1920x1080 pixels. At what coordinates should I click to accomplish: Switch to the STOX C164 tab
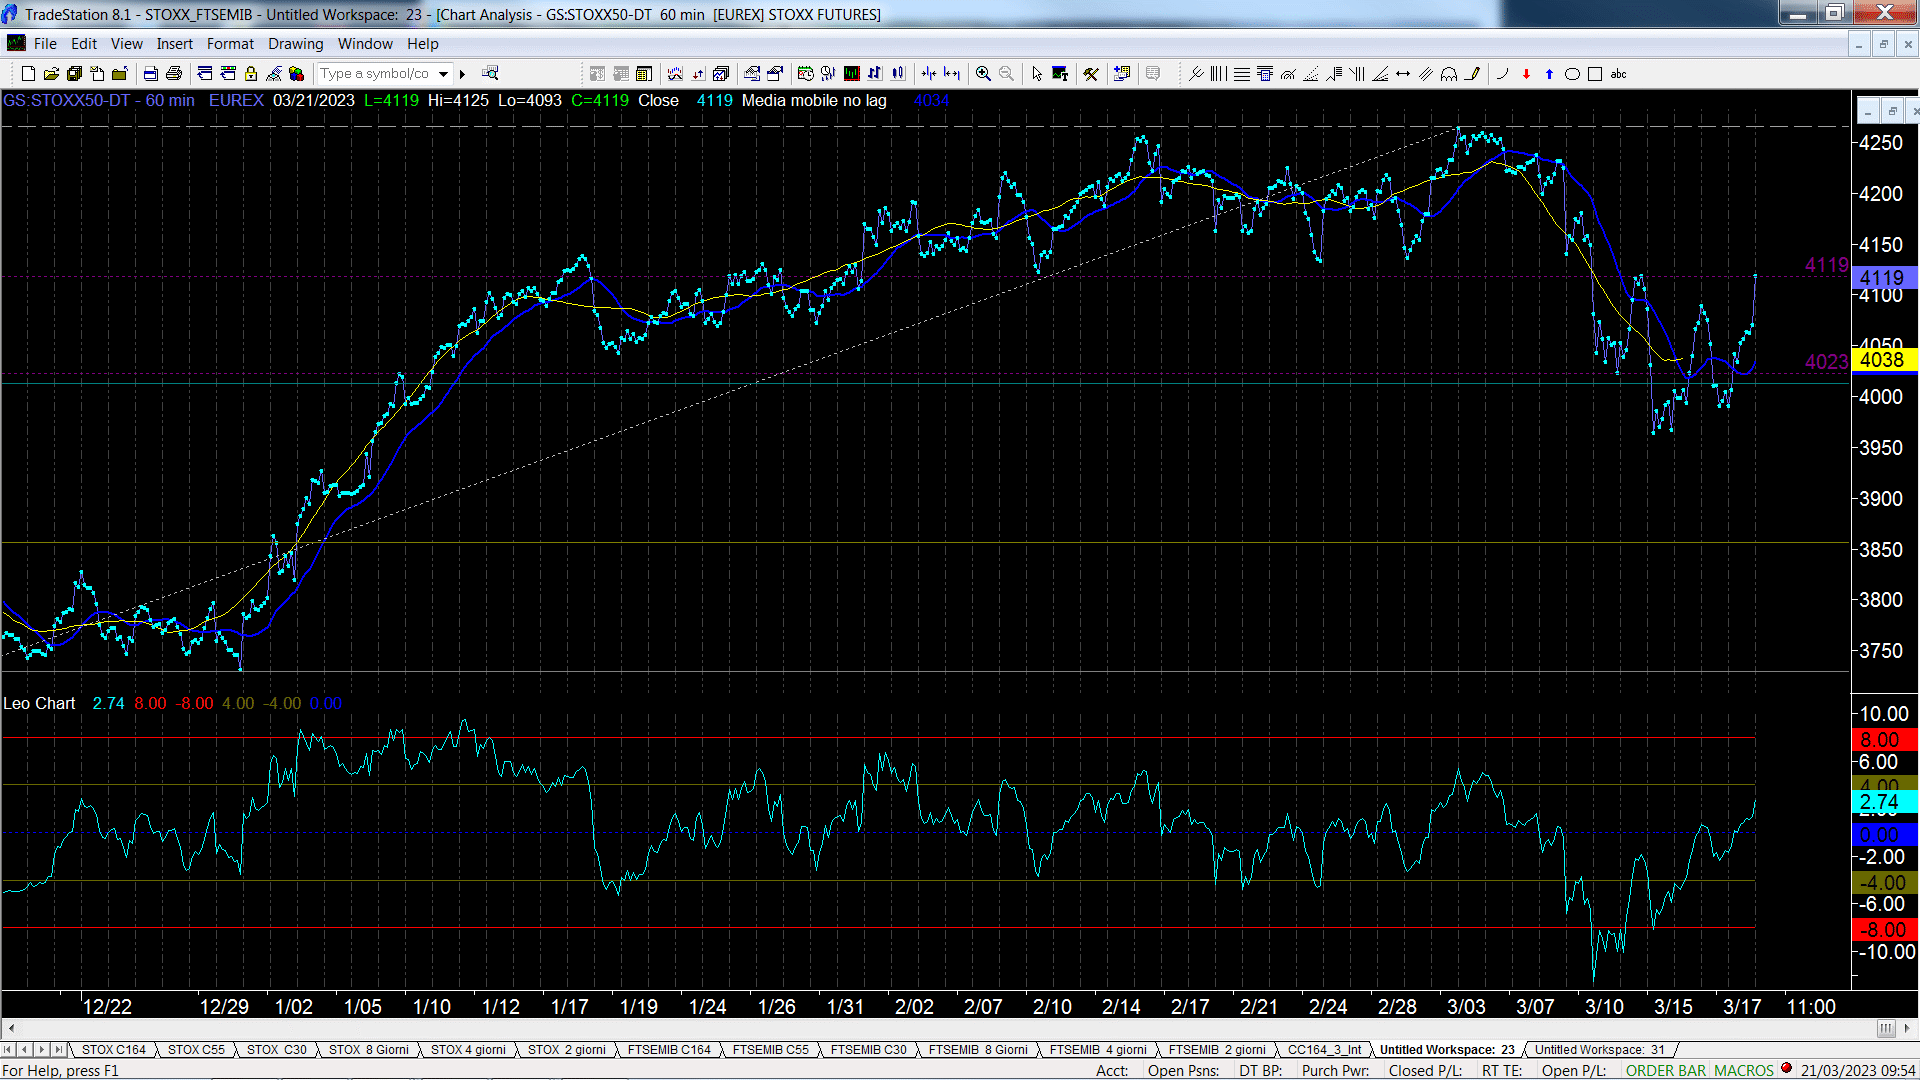coord(114,1049)
